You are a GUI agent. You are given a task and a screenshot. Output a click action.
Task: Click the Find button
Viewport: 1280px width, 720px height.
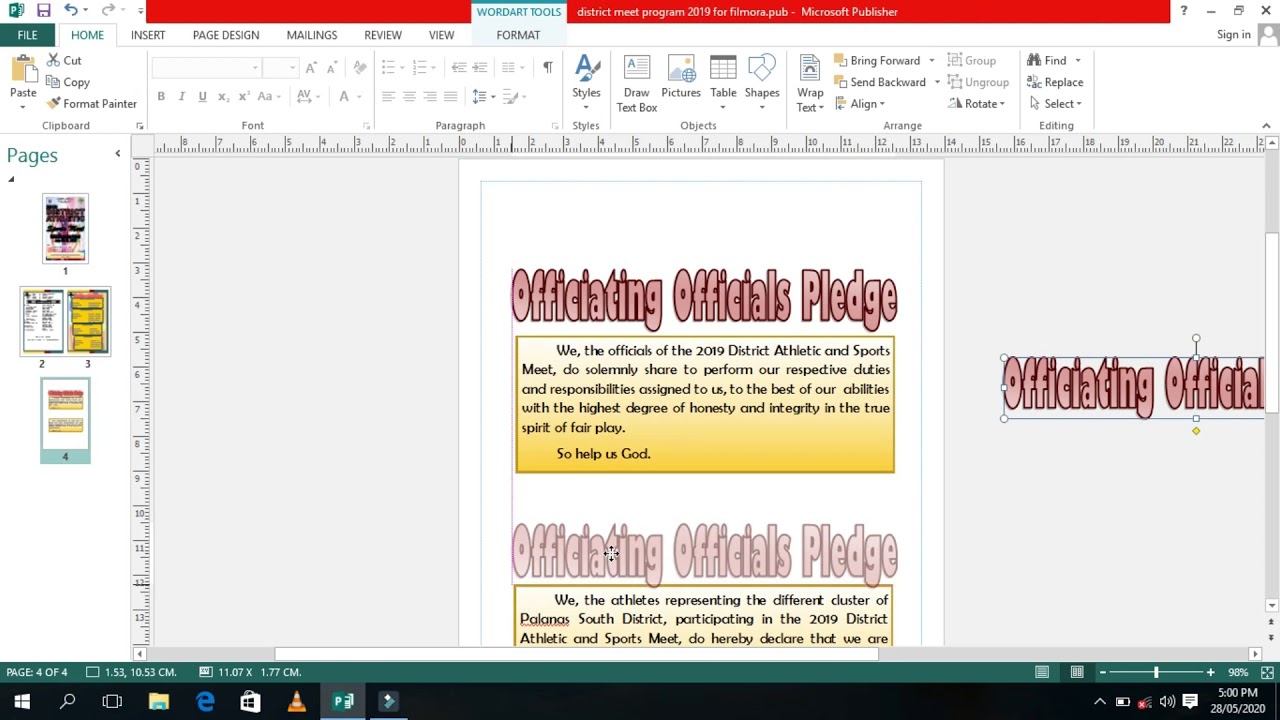click(x=1047, y=60)
